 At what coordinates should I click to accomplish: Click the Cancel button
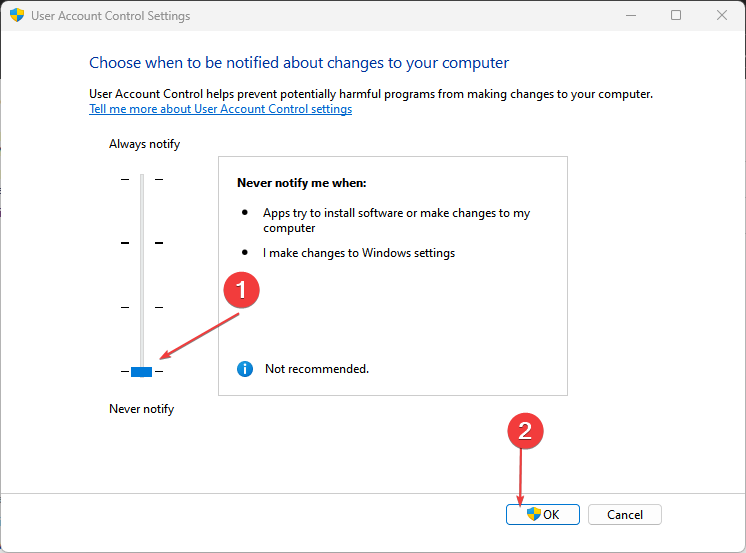(x=625, y=514)
